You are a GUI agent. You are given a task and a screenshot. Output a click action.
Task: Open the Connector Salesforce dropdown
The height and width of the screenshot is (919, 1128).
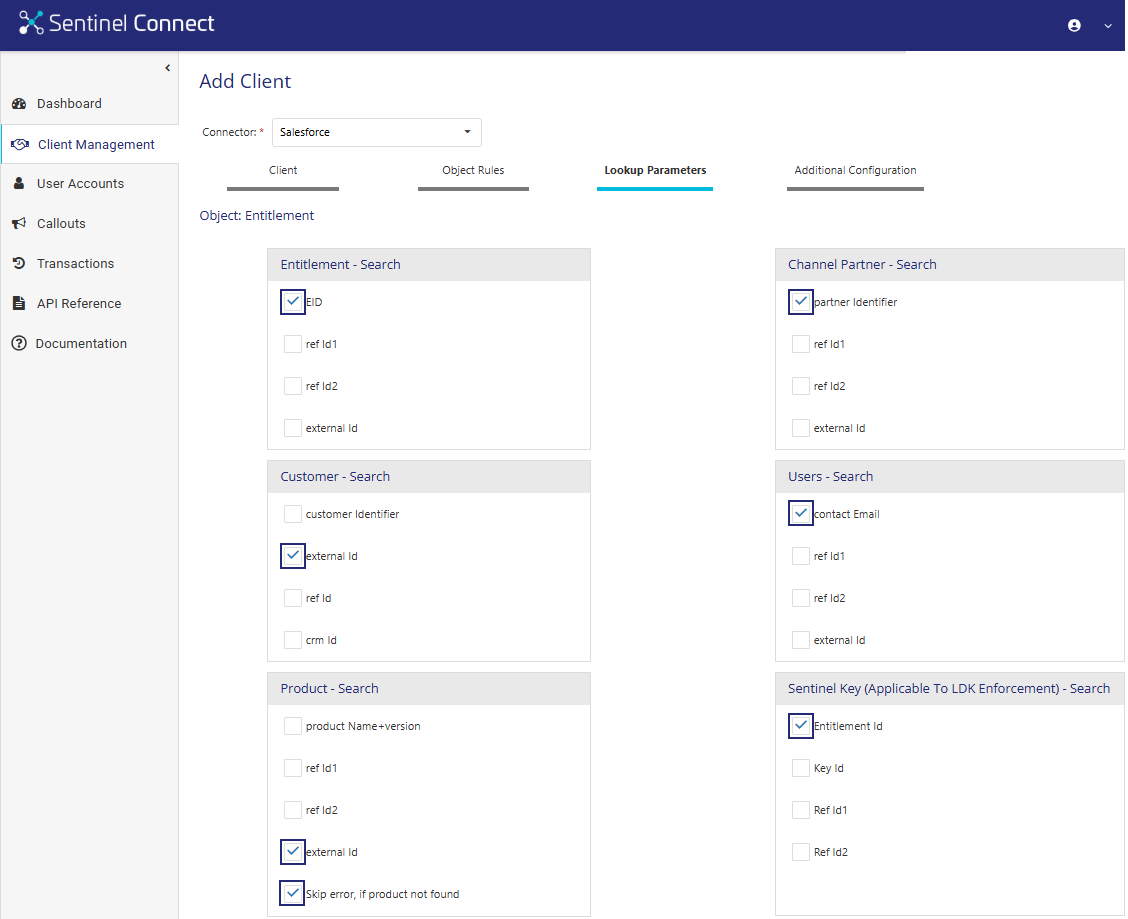[x=376, y=133]
